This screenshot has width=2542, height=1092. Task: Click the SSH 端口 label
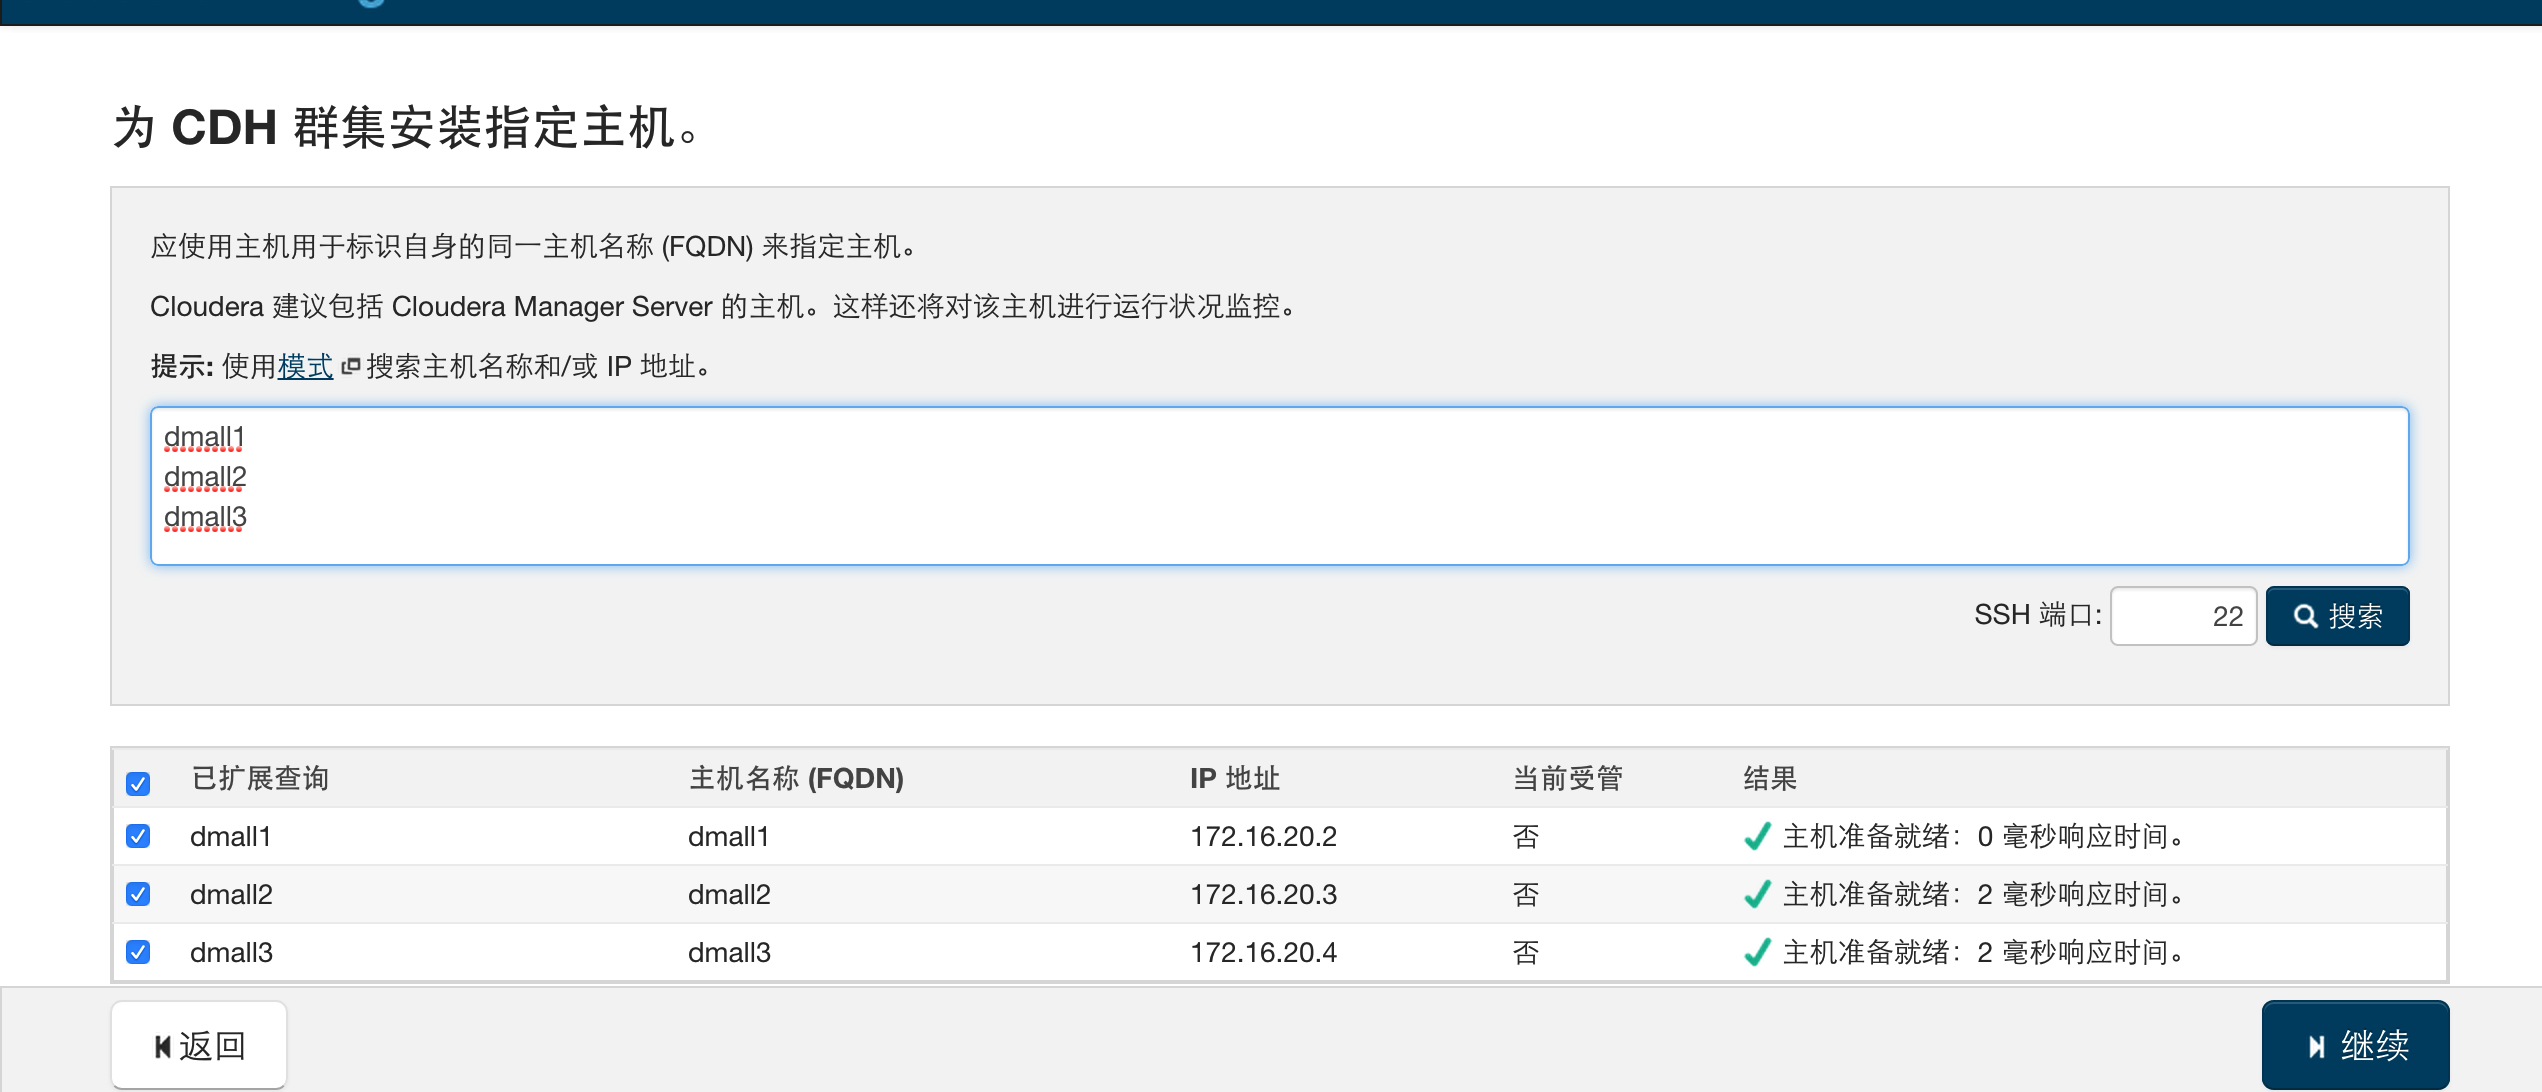[2038, 615]
